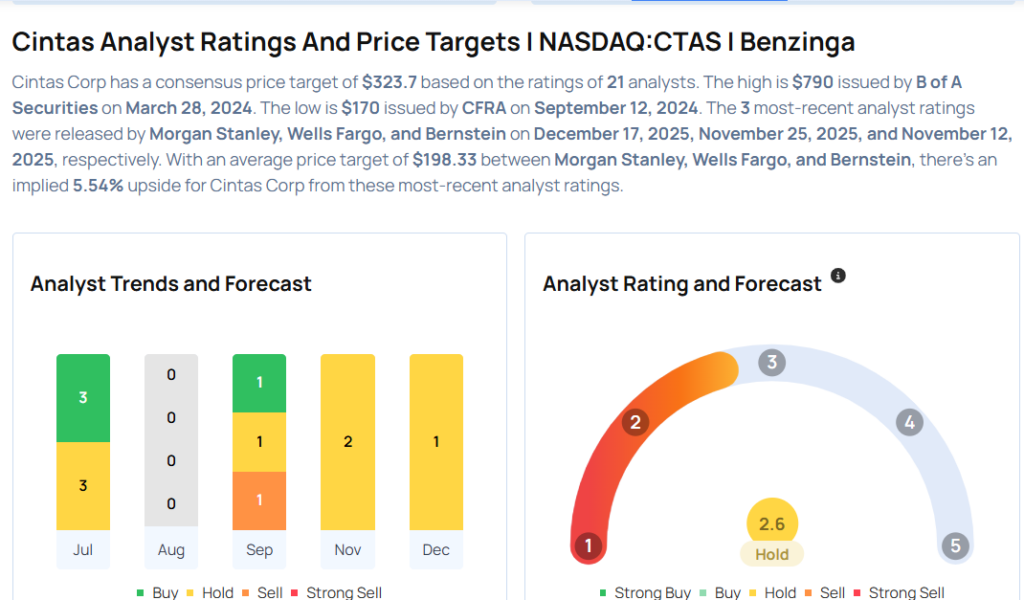Select the number 2 marker on the gauge

634,422
